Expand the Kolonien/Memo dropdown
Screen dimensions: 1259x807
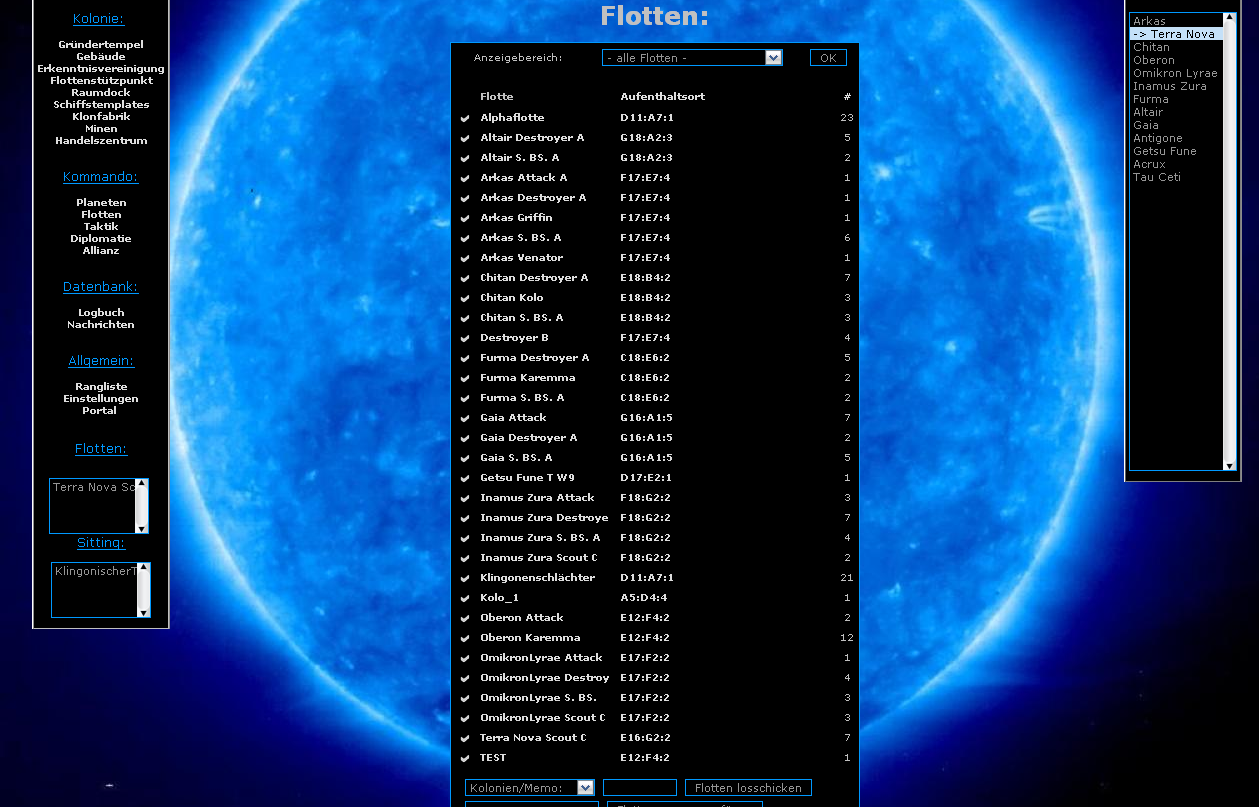point(586,788)
